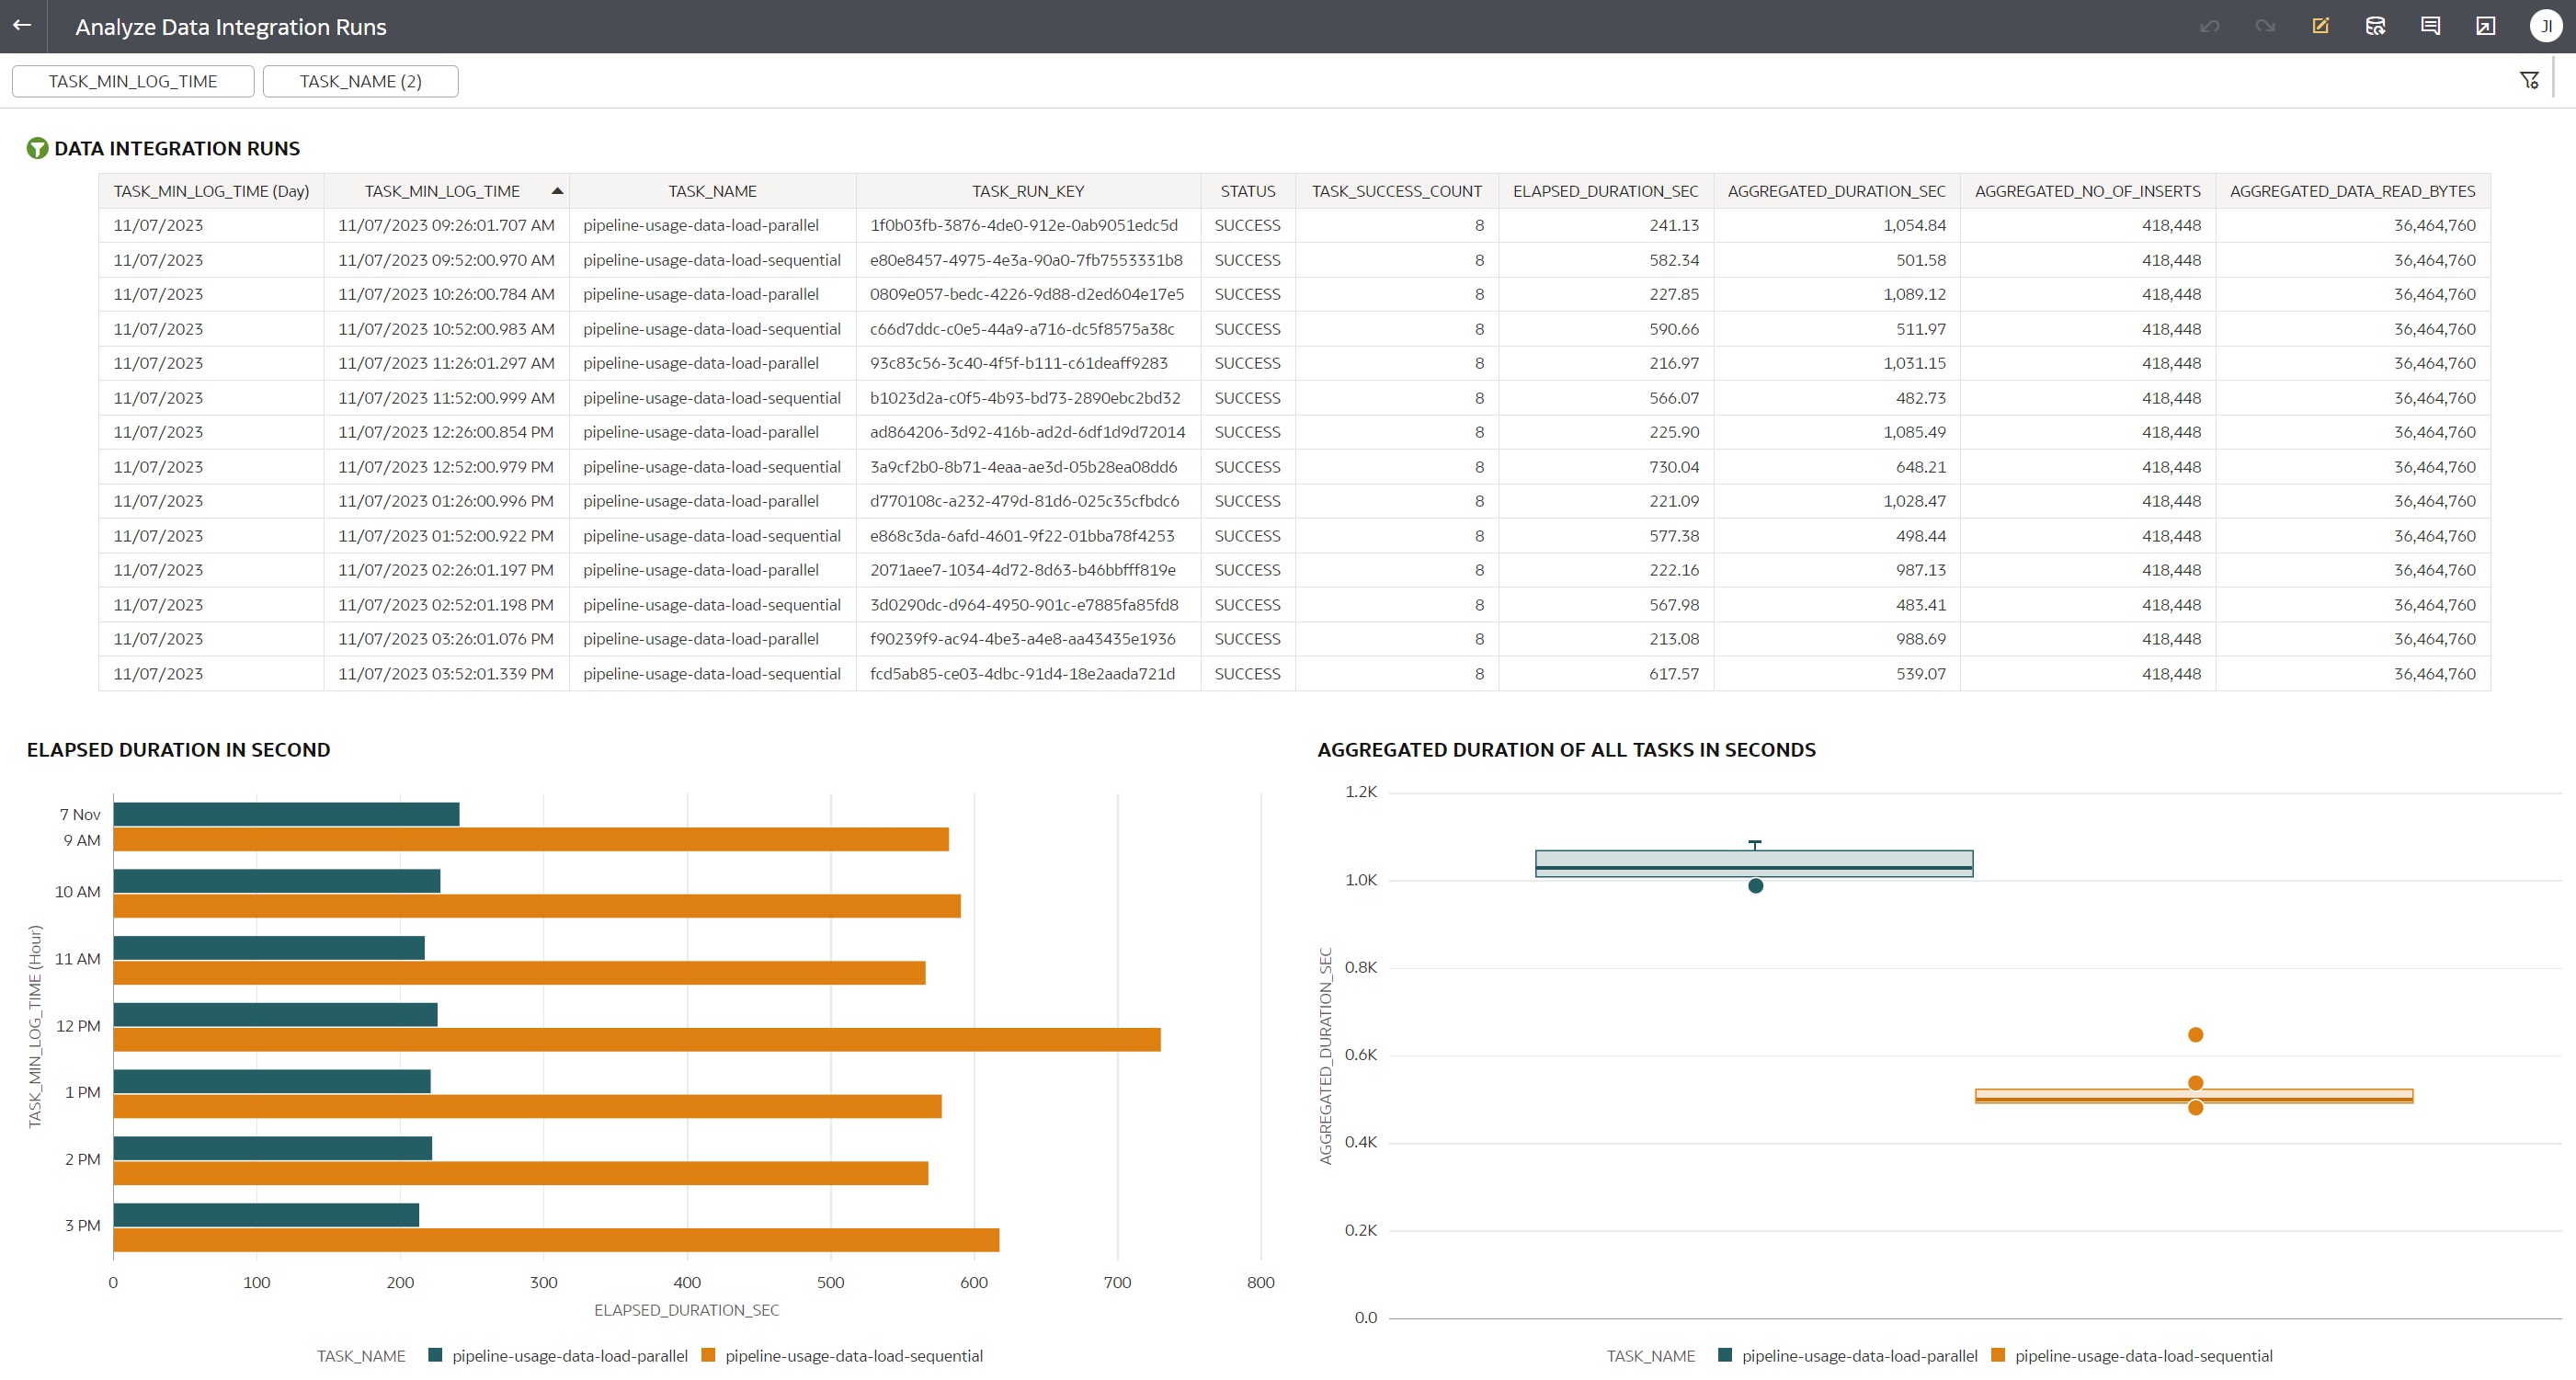Select pipeline-usage-data-load-sequential label in box plot legend
The image size is (2576, 1380).
pos(2144,1356)
